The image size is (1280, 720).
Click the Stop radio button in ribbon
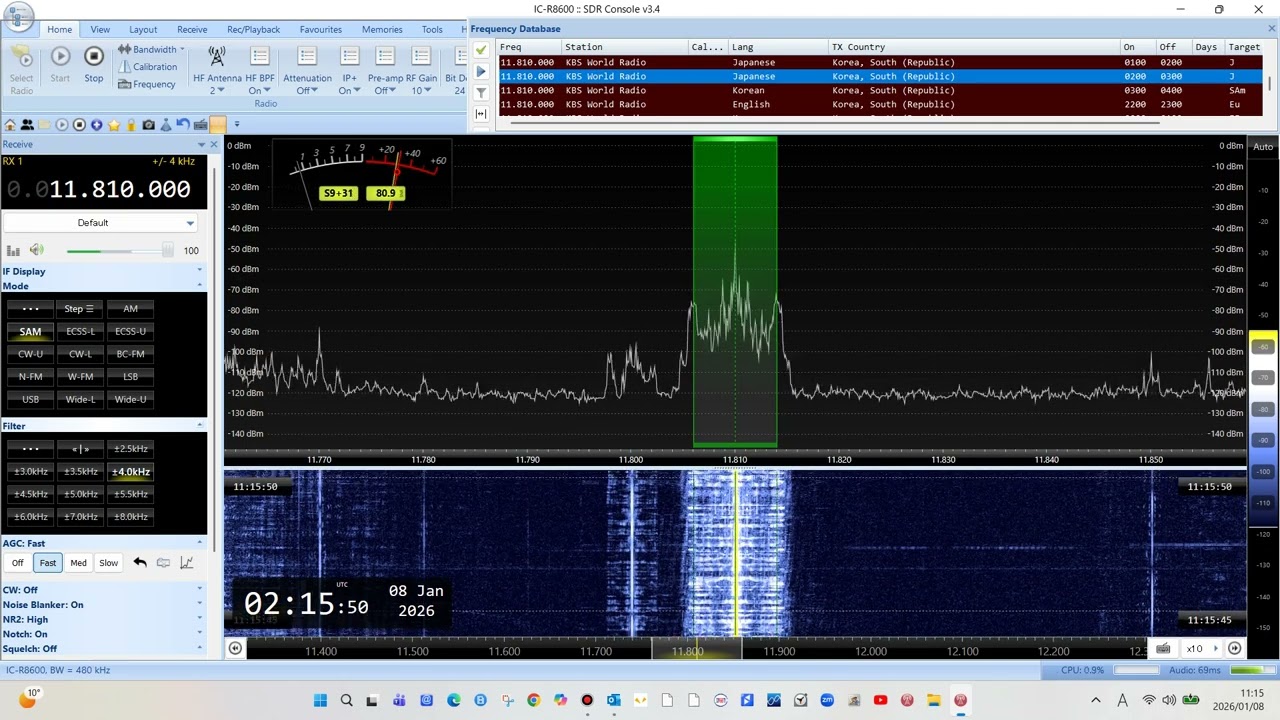(x=93, y=65)
